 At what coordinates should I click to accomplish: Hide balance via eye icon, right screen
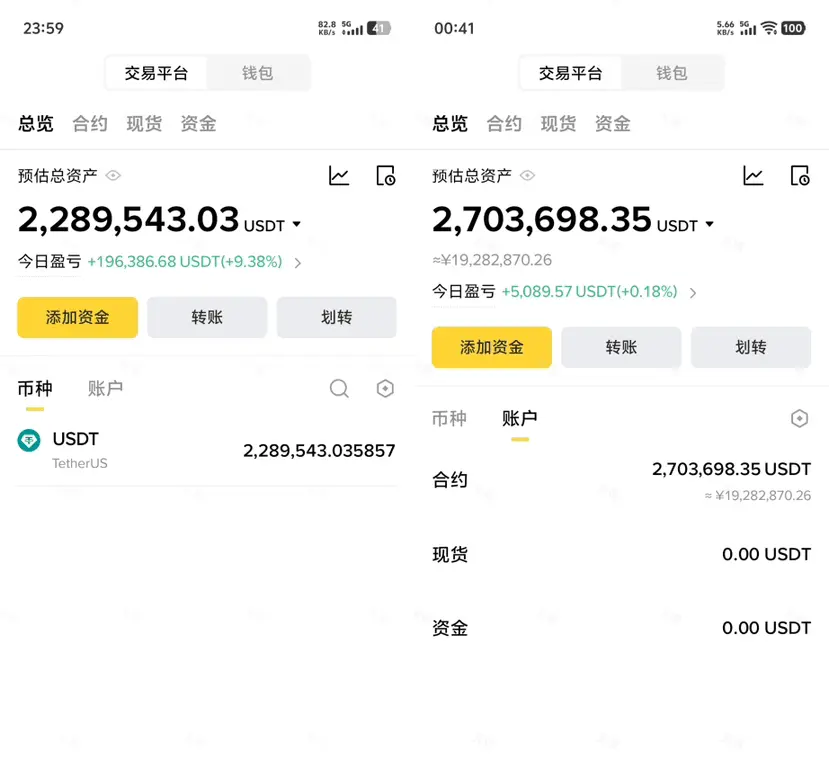point(527,176)
